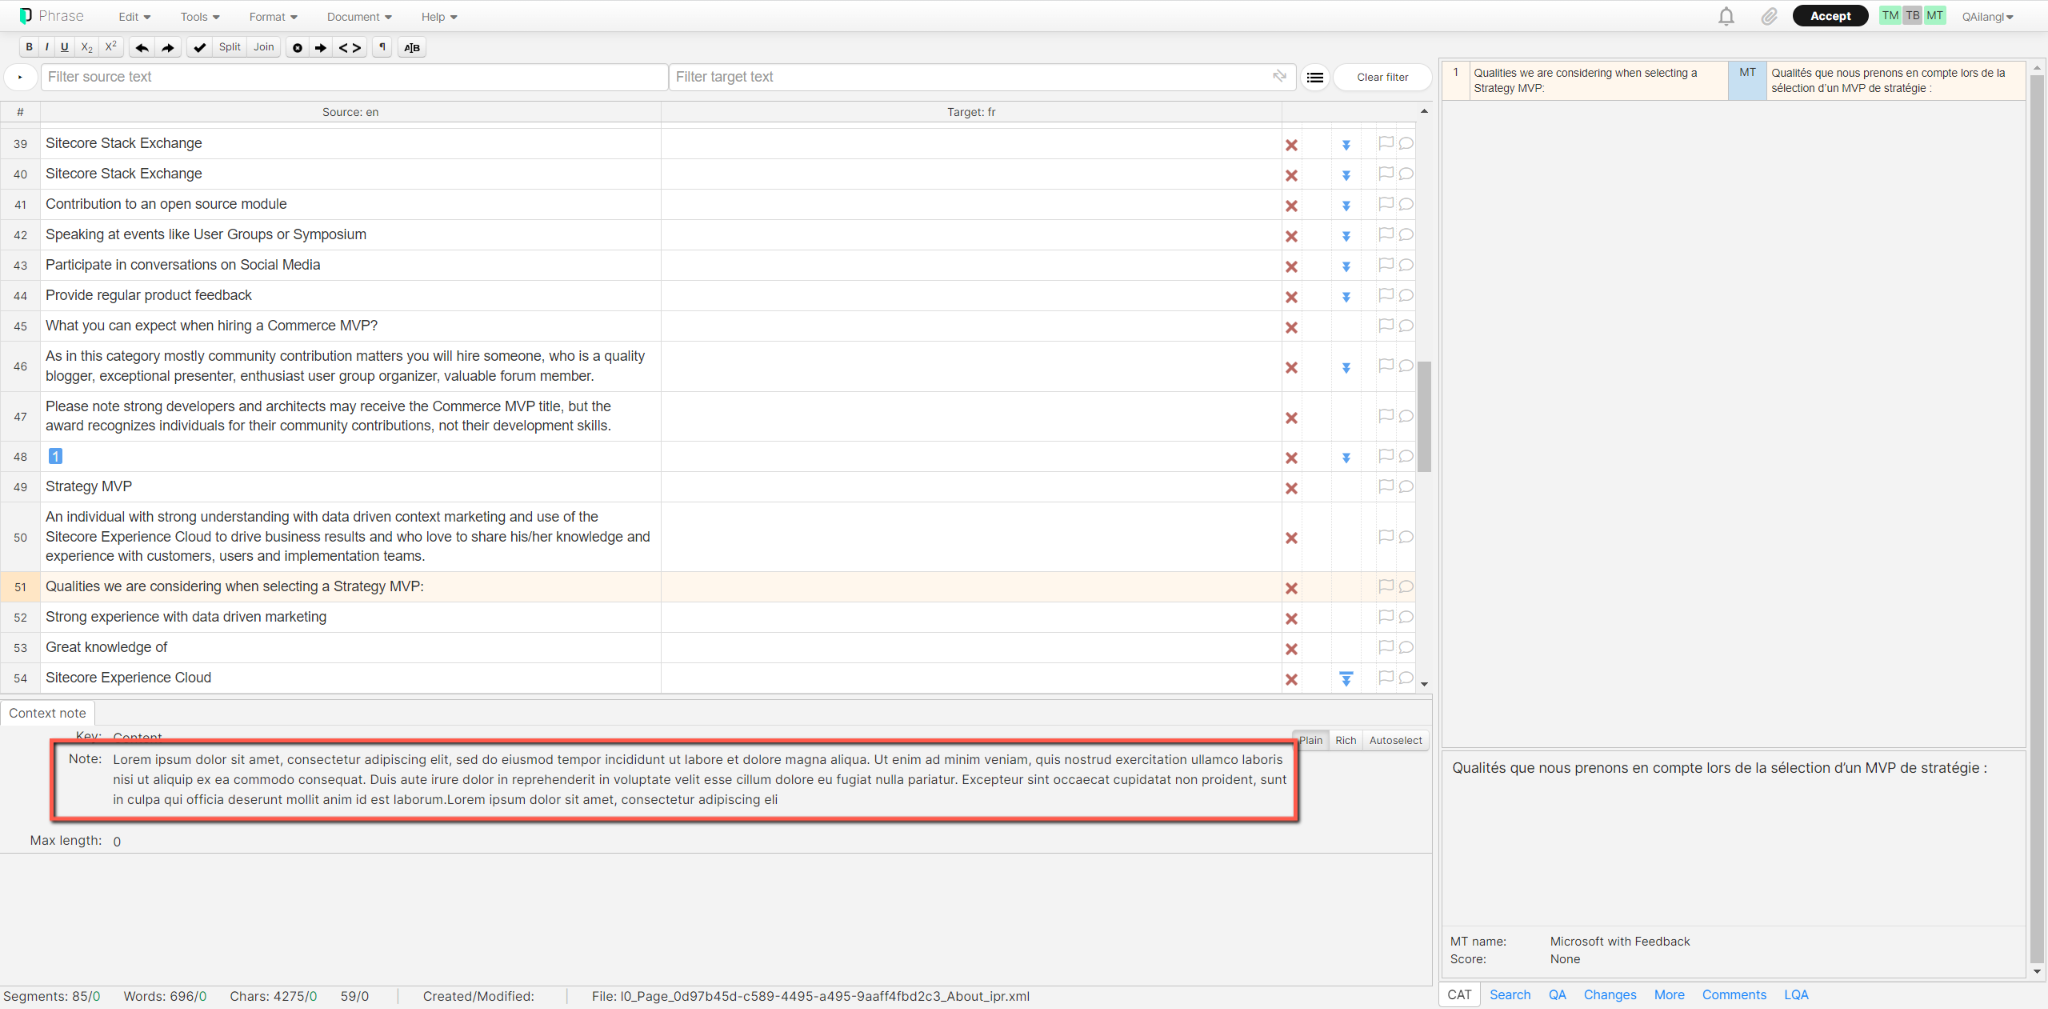Toggle the TB match indicator
2048x1009 pixels.
[x=1912, y=16]
